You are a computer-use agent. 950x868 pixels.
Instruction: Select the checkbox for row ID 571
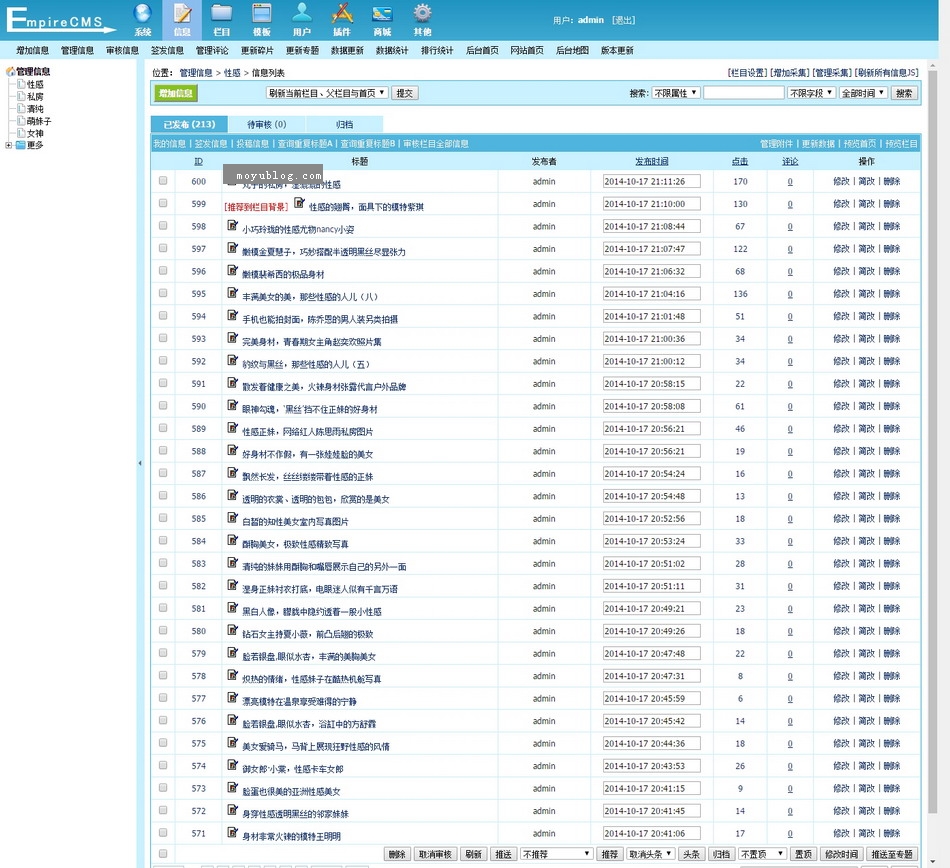click(163, 833)
